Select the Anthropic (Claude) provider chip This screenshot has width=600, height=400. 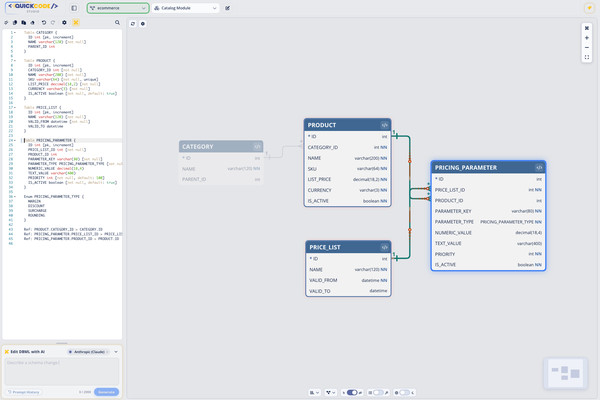88,352
